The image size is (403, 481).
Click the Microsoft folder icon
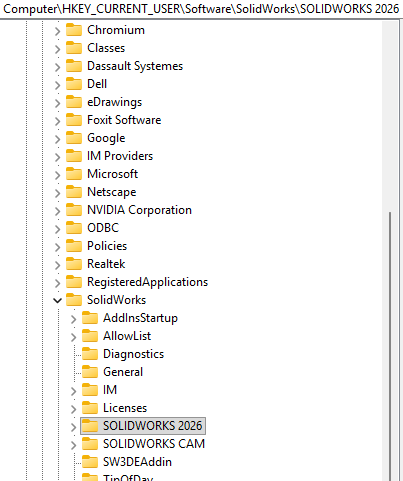coord(74,174)
